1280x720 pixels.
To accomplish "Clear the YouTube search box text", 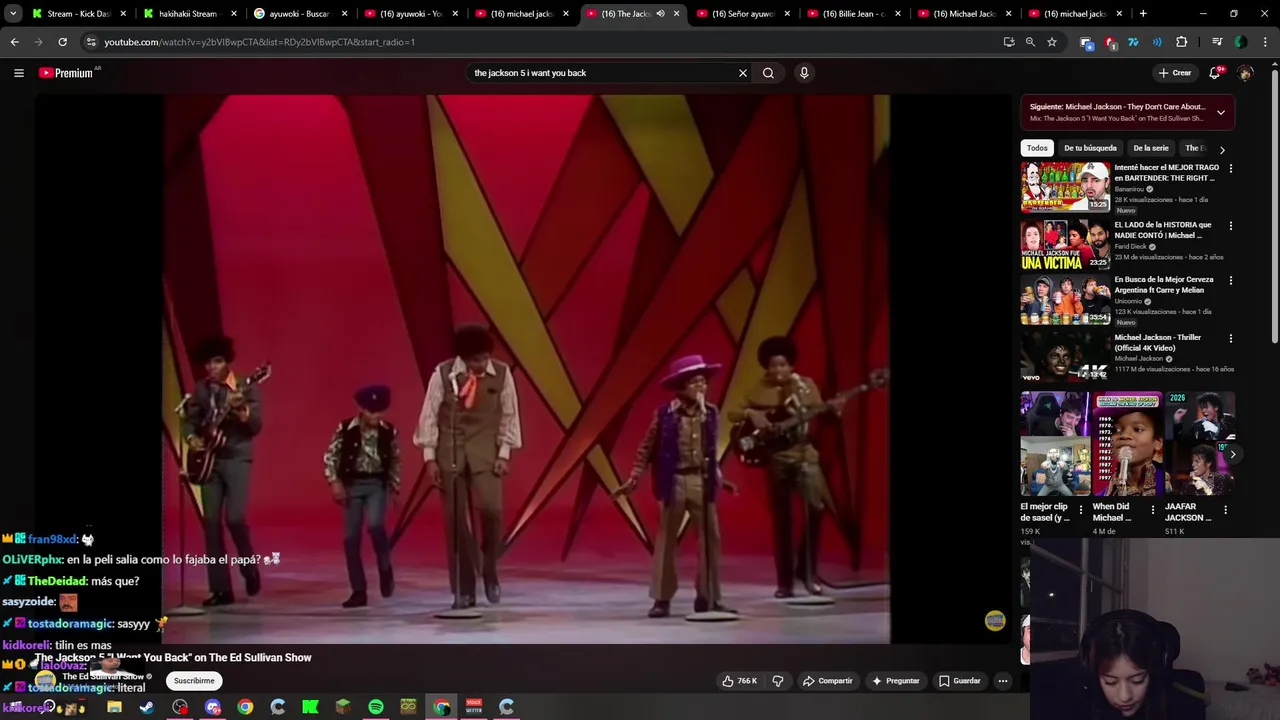I will (x=743, y=73).
